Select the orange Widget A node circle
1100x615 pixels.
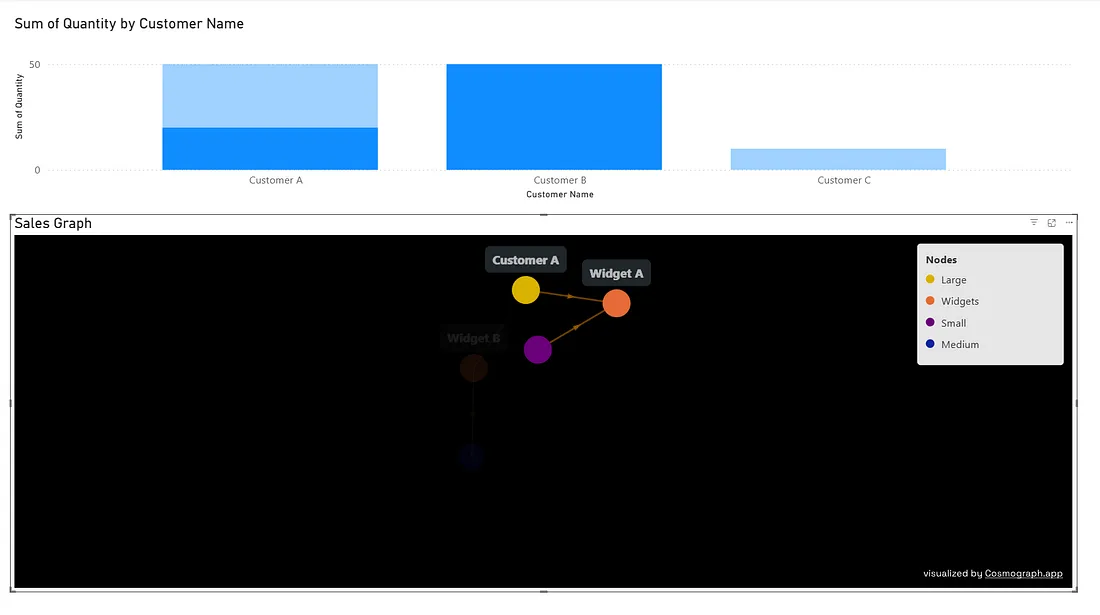point(617,303)
